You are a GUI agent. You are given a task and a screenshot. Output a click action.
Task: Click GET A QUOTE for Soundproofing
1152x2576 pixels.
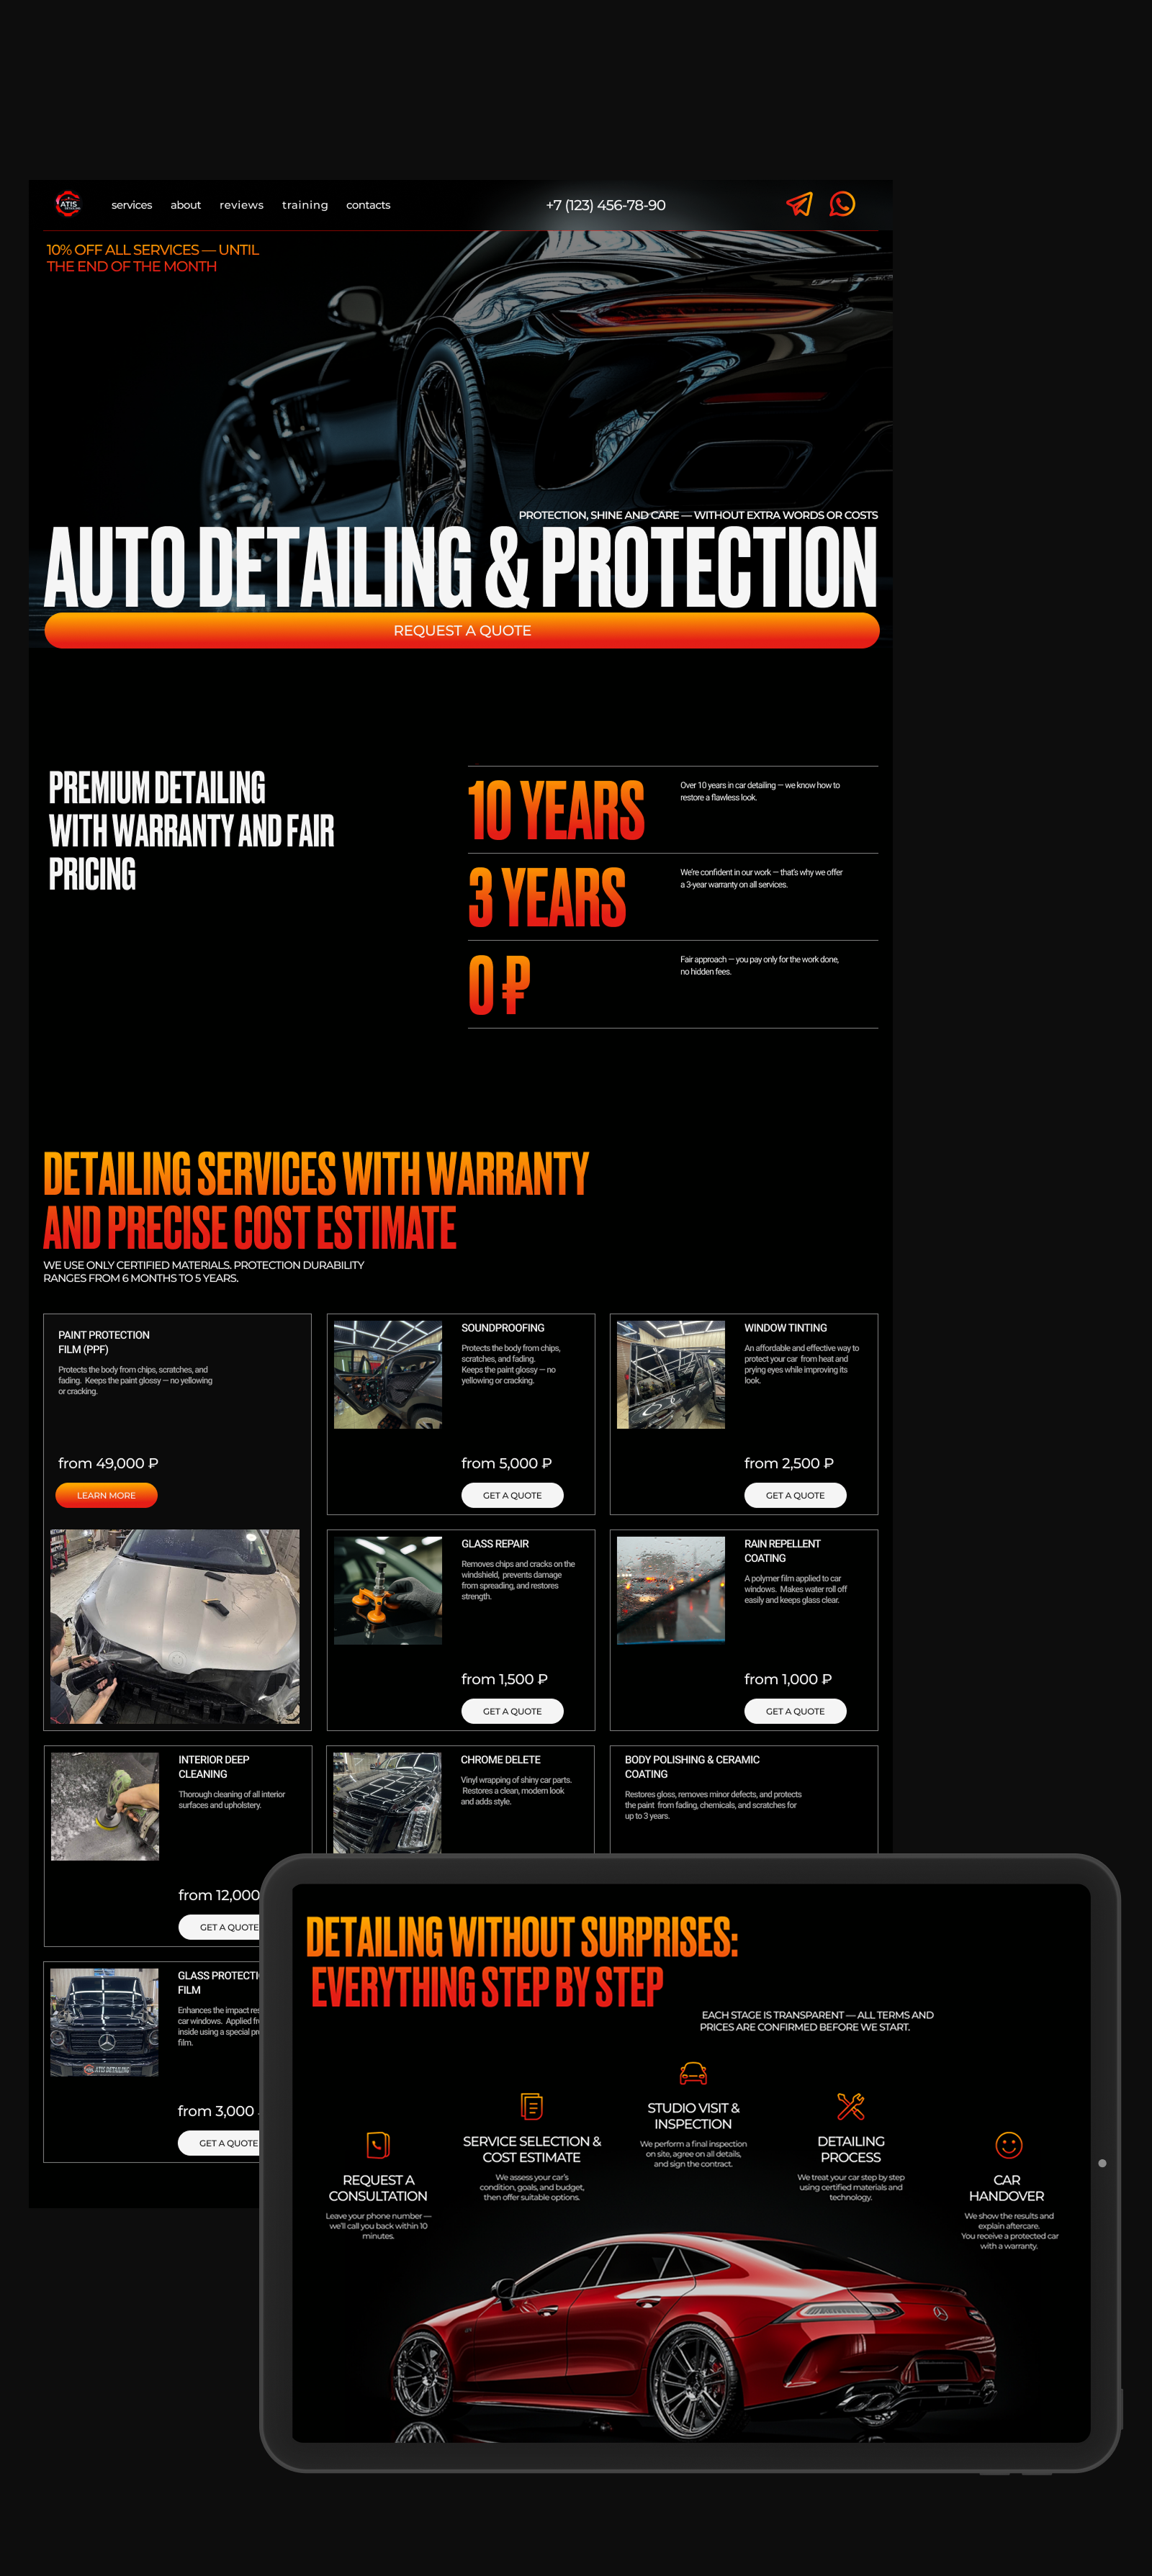[x=512, y=1494]
